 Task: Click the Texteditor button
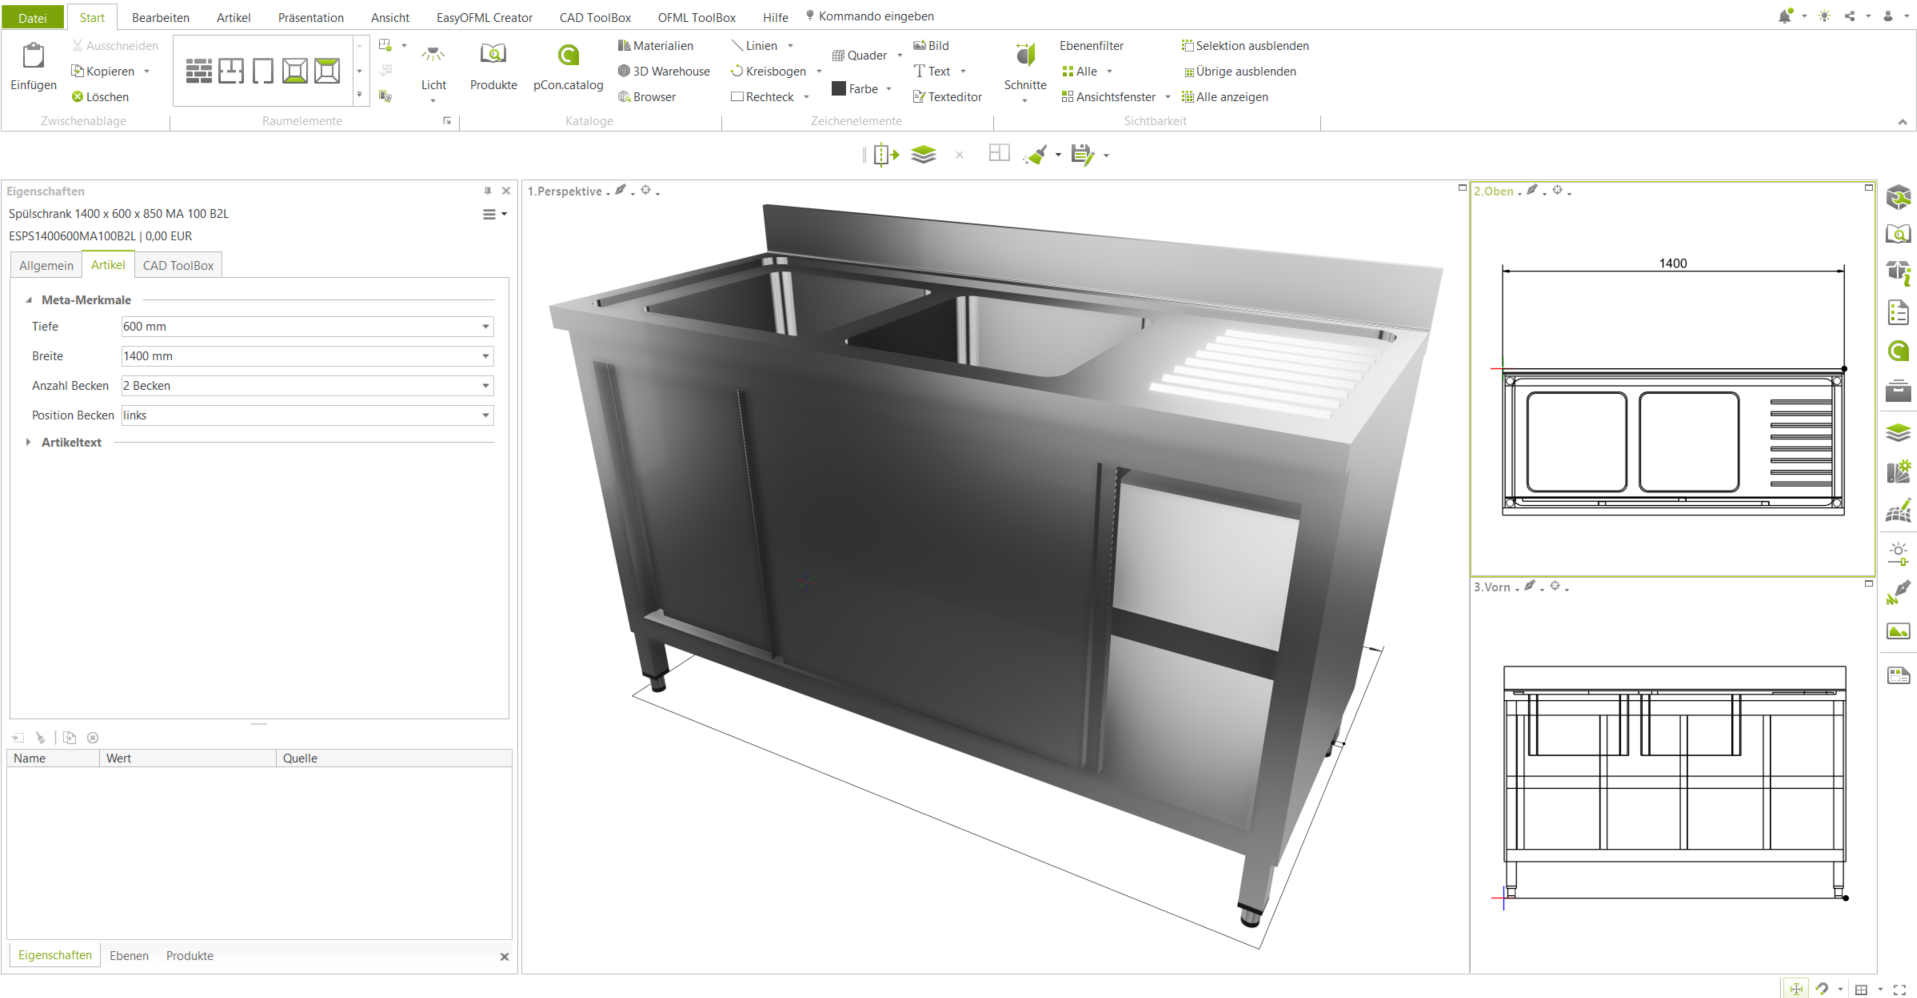pos(947,97)
